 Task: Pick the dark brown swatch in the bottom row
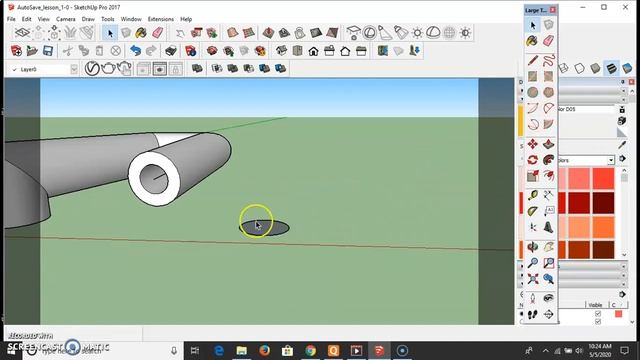click(603, 249)
